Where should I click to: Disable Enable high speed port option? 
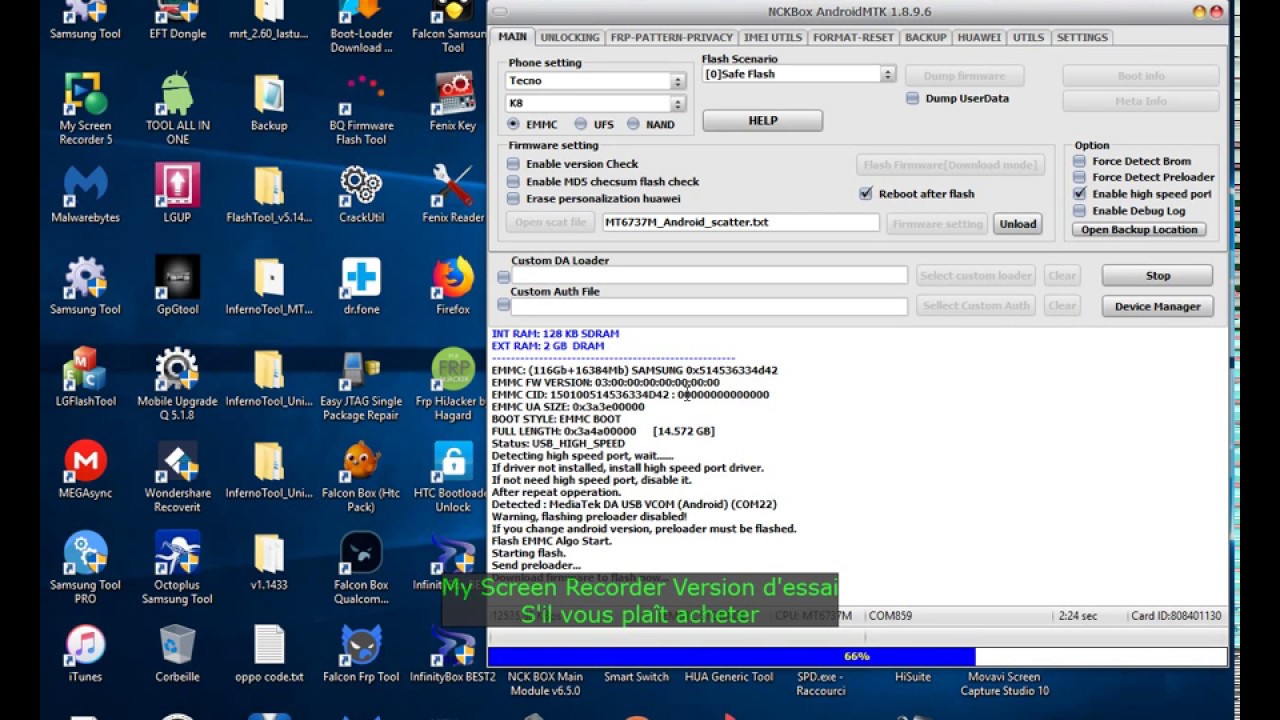(x=1079, y=194)
